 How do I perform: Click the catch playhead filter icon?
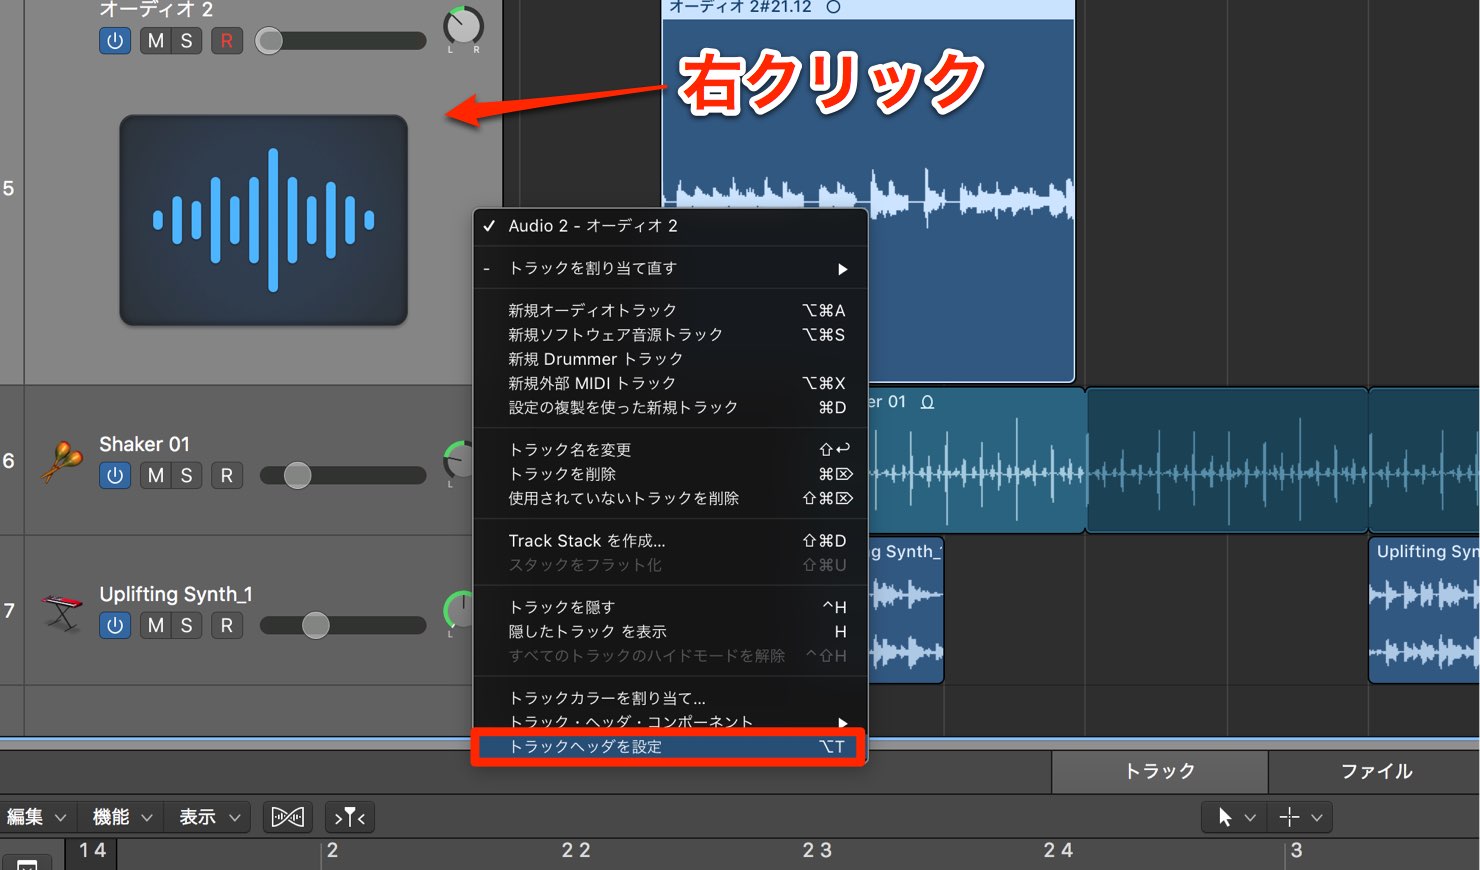350,817
